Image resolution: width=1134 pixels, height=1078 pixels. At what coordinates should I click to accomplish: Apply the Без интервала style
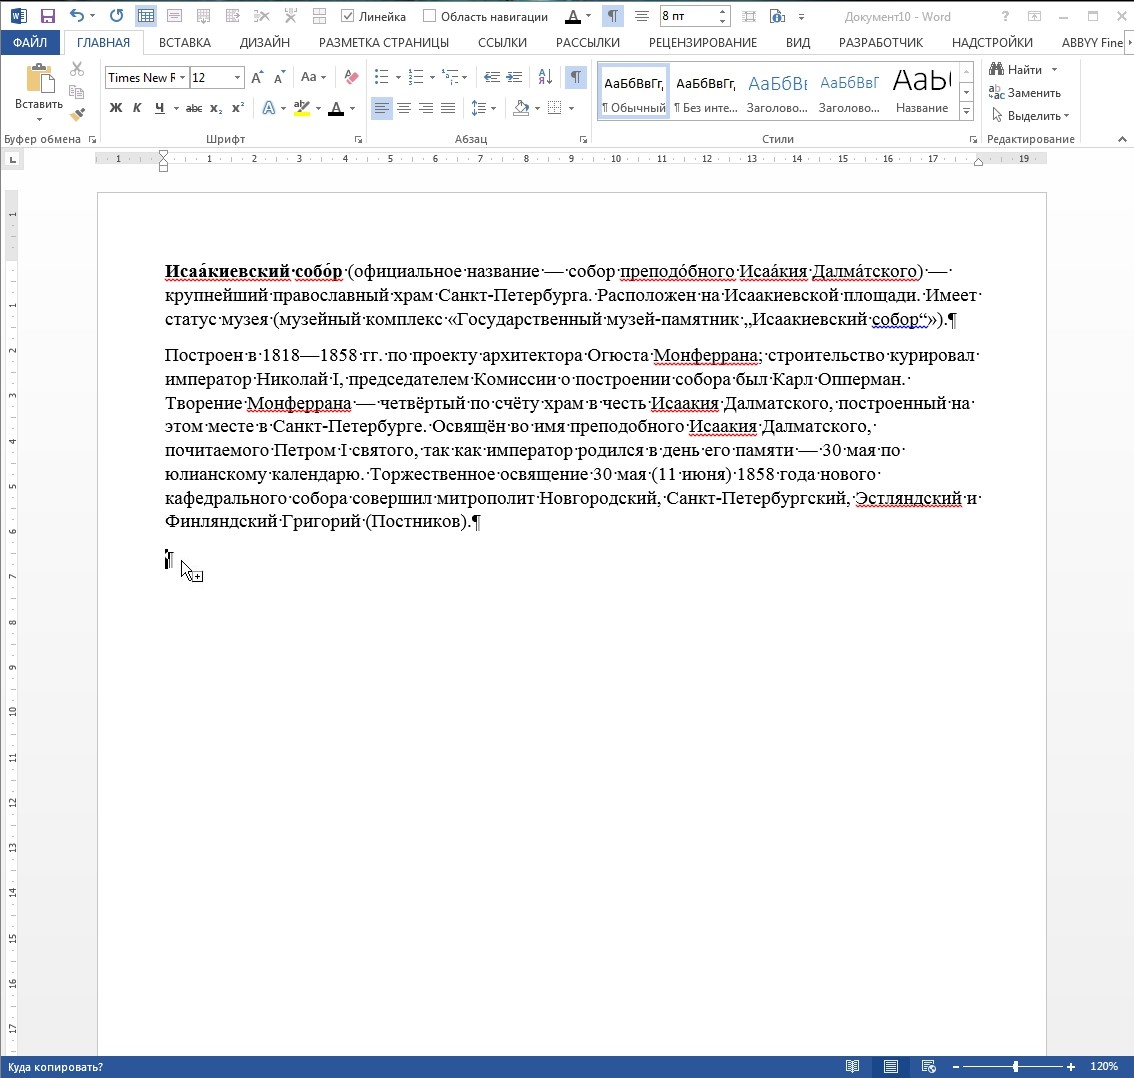[x=705, y=92]
